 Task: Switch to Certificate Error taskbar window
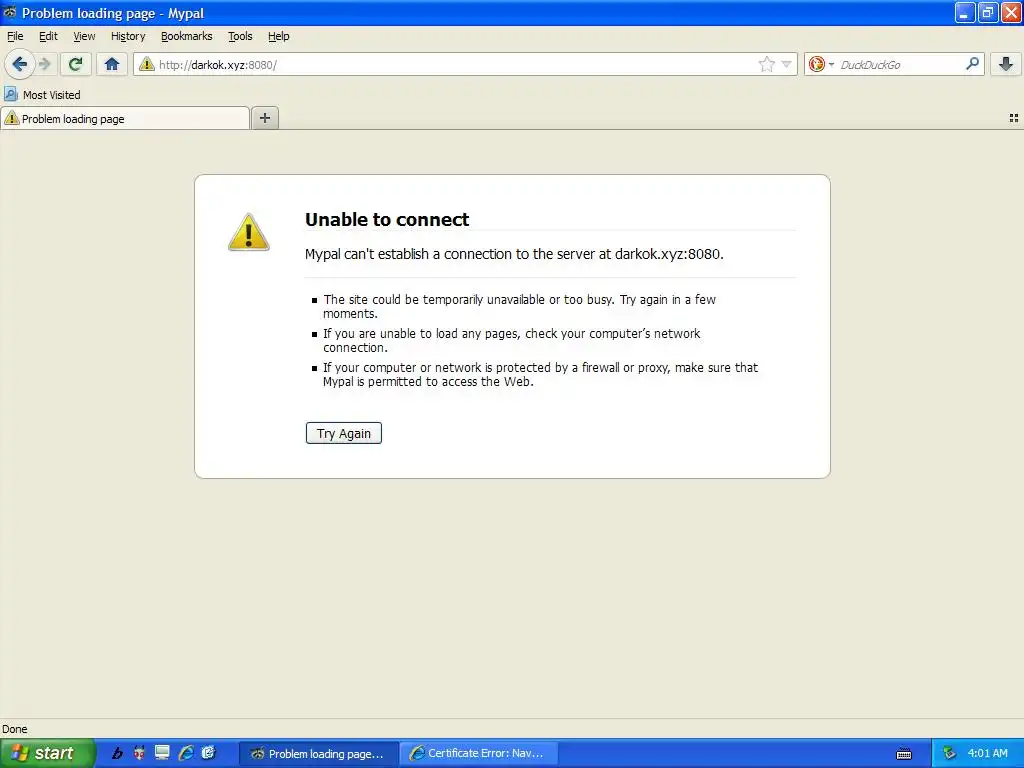tap(479, 754)
